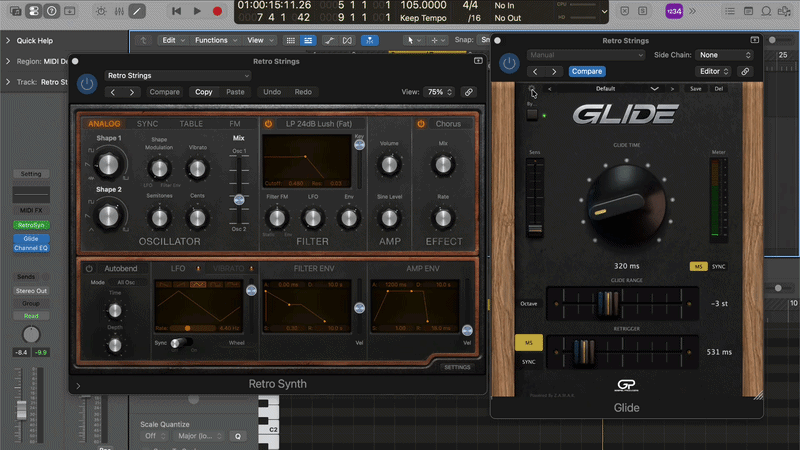Flip the LFO Sync switch
The height and width of the screenshot is (450, 800).
tap(181, 343)
